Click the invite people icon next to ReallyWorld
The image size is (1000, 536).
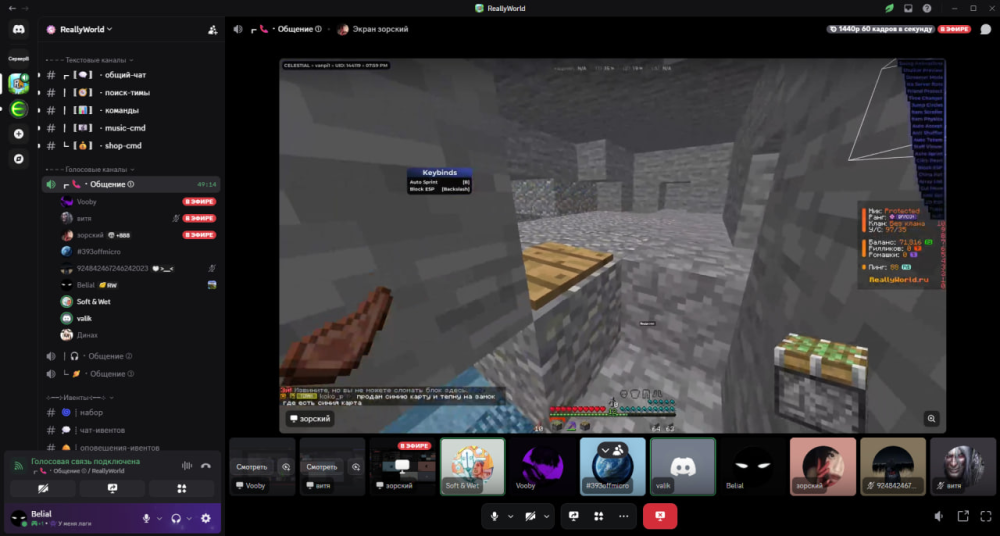click(x=212, y=29)
